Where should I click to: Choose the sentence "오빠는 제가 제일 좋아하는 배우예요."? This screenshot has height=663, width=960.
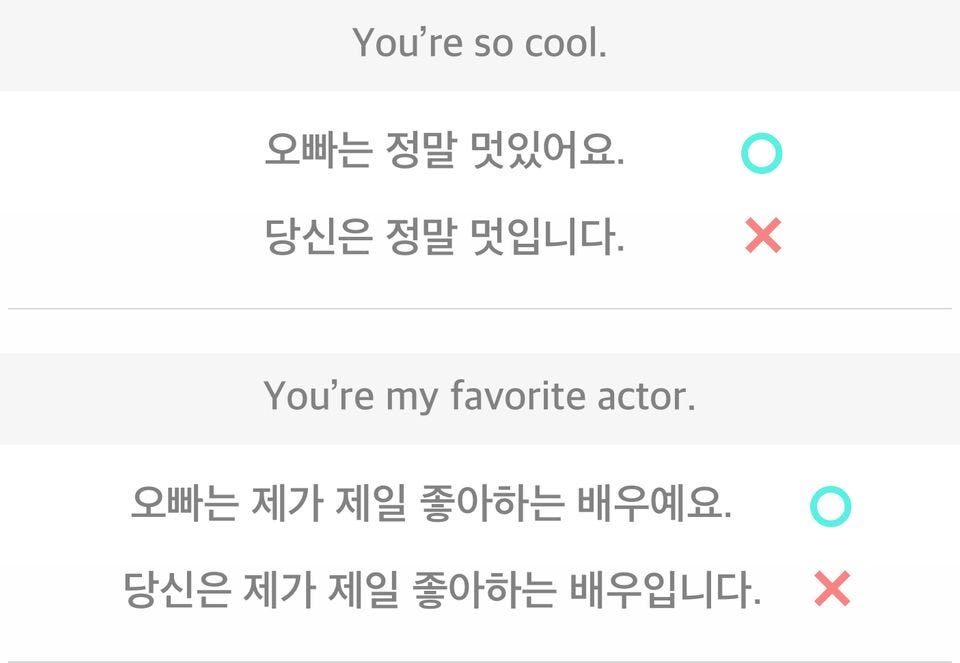coord(431,504)
